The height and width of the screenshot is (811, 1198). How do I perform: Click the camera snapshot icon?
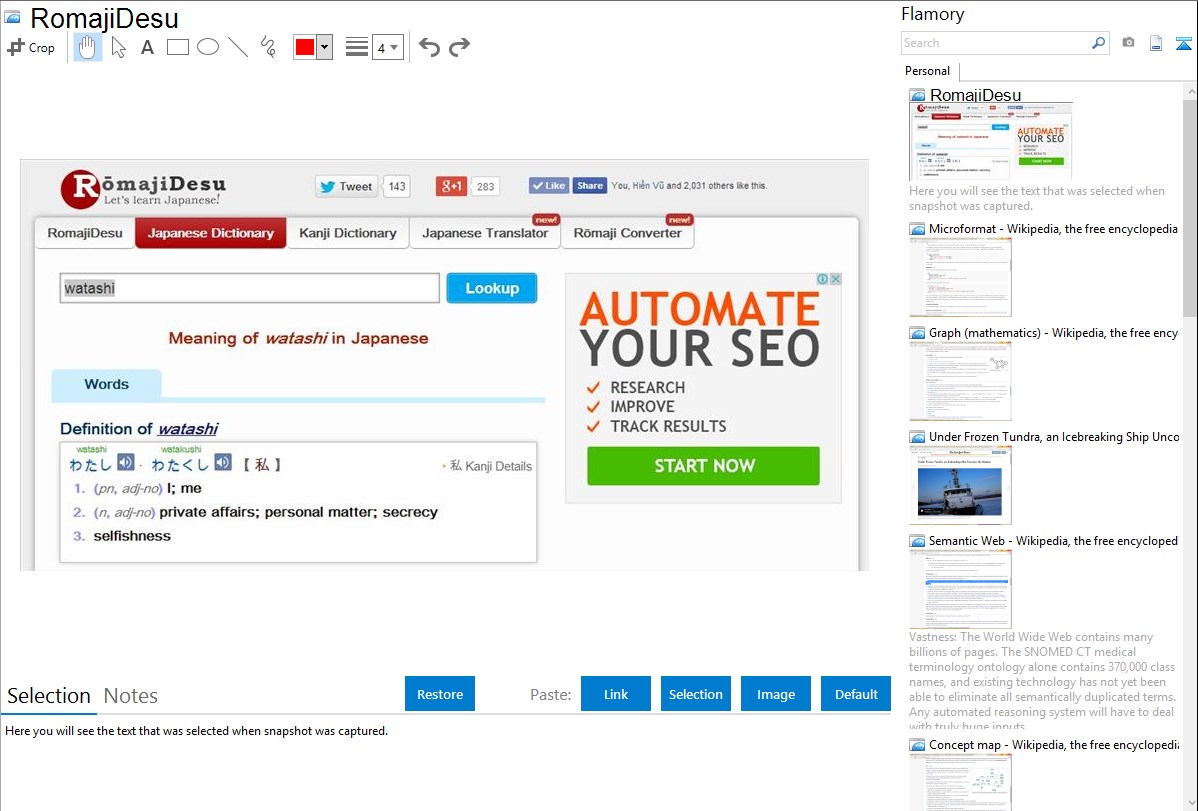tap(1128, 43)
